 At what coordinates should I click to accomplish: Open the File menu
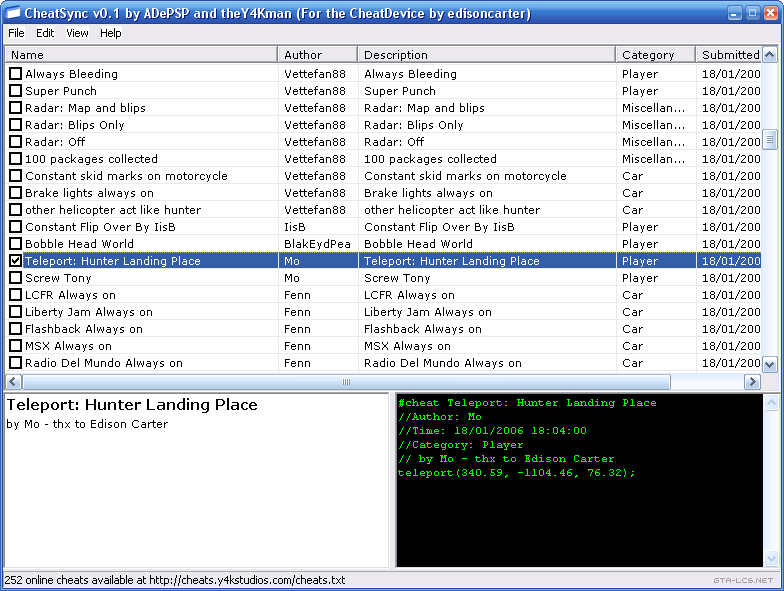[16, 33]
